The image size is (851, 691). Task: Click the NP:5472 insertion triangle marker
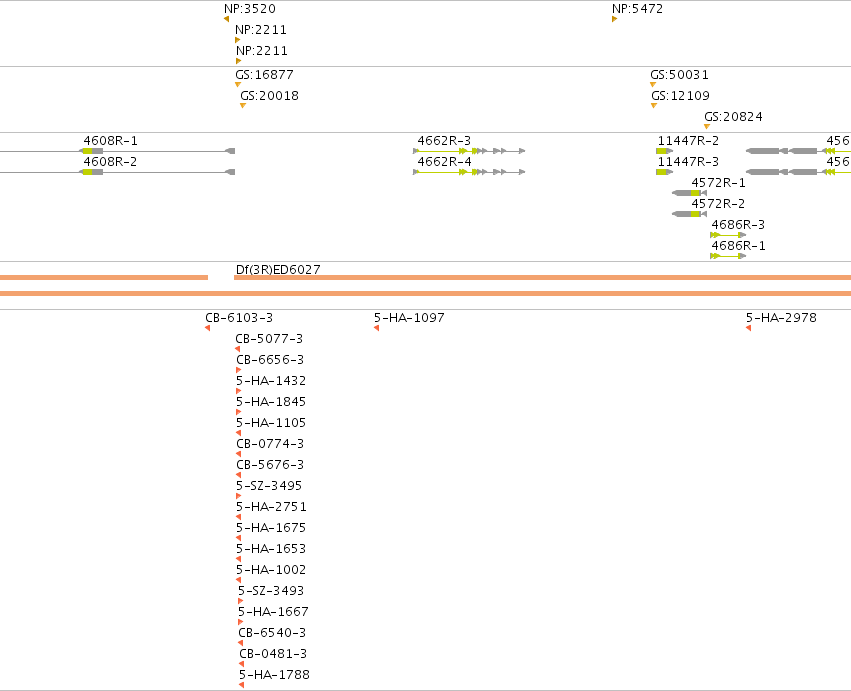tap(614, 19)
